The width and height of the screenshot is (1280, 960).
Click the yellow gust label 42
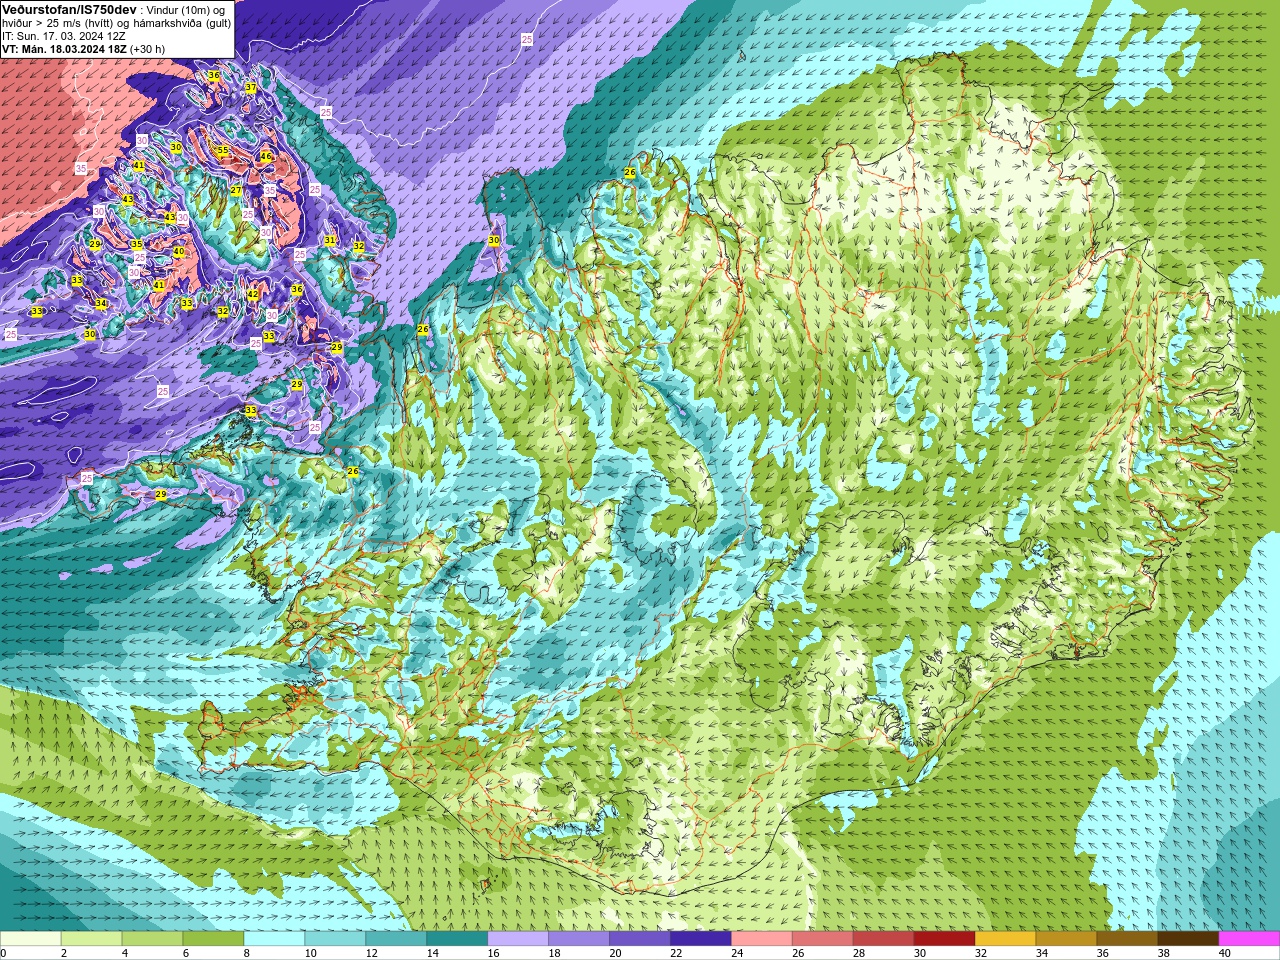[x=253, y=295]
